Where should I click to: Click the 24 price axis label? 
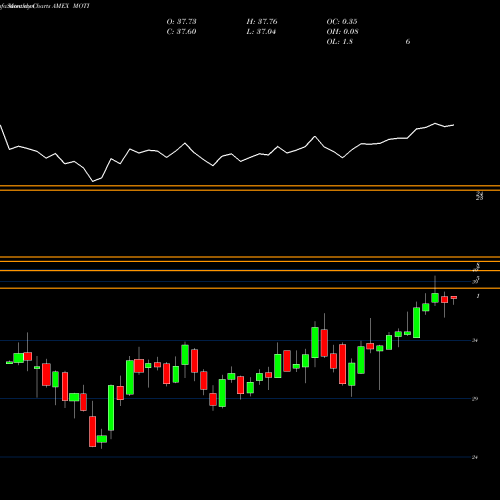click(x=475, y=457)
